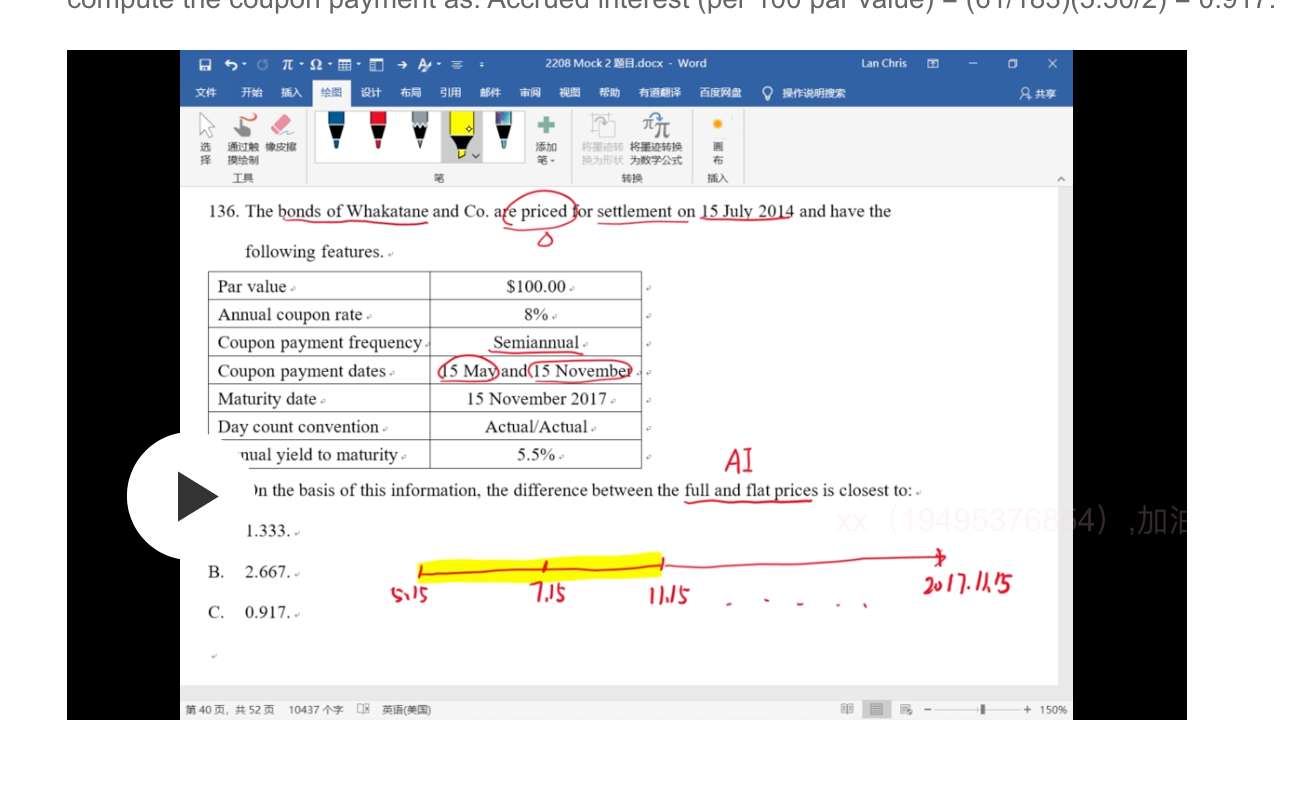Switch to the 开始 (Home) tab
This screenshot has width=1290, height=812.
251,93
